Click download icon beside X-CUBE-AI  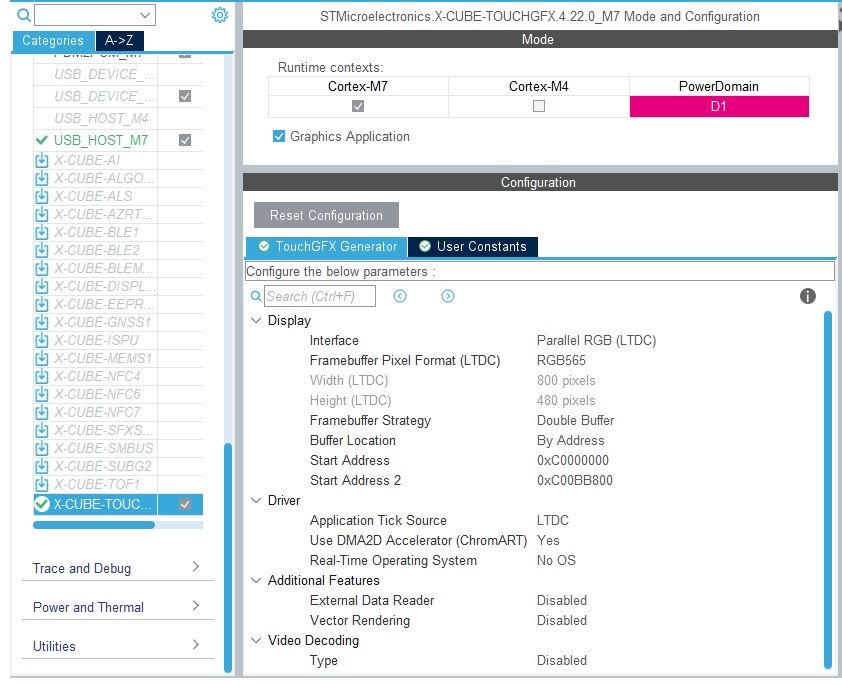(41, 161)
